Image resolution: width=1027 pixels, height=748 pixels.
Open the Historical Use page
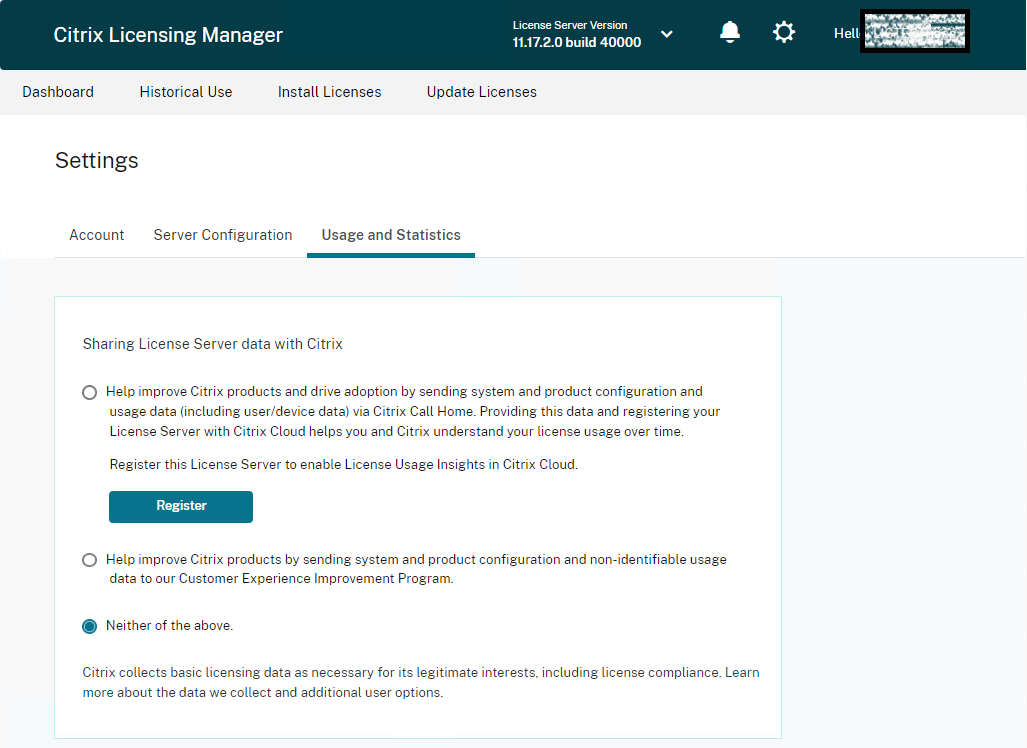[186, 92]
